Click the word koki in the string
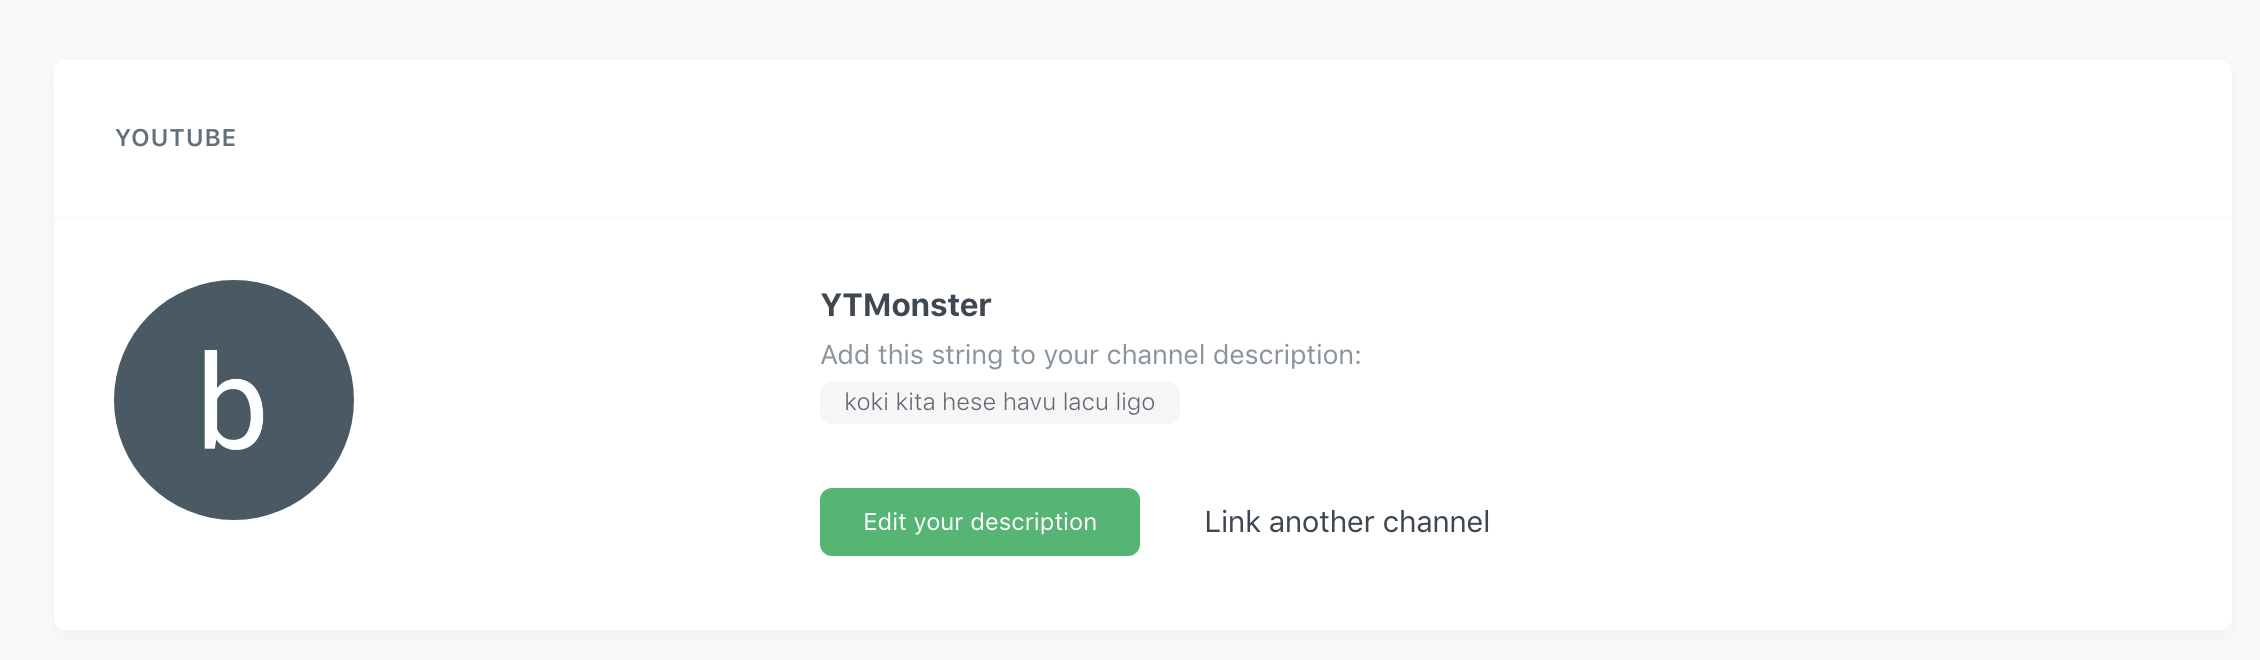 (x=866, y=402)
